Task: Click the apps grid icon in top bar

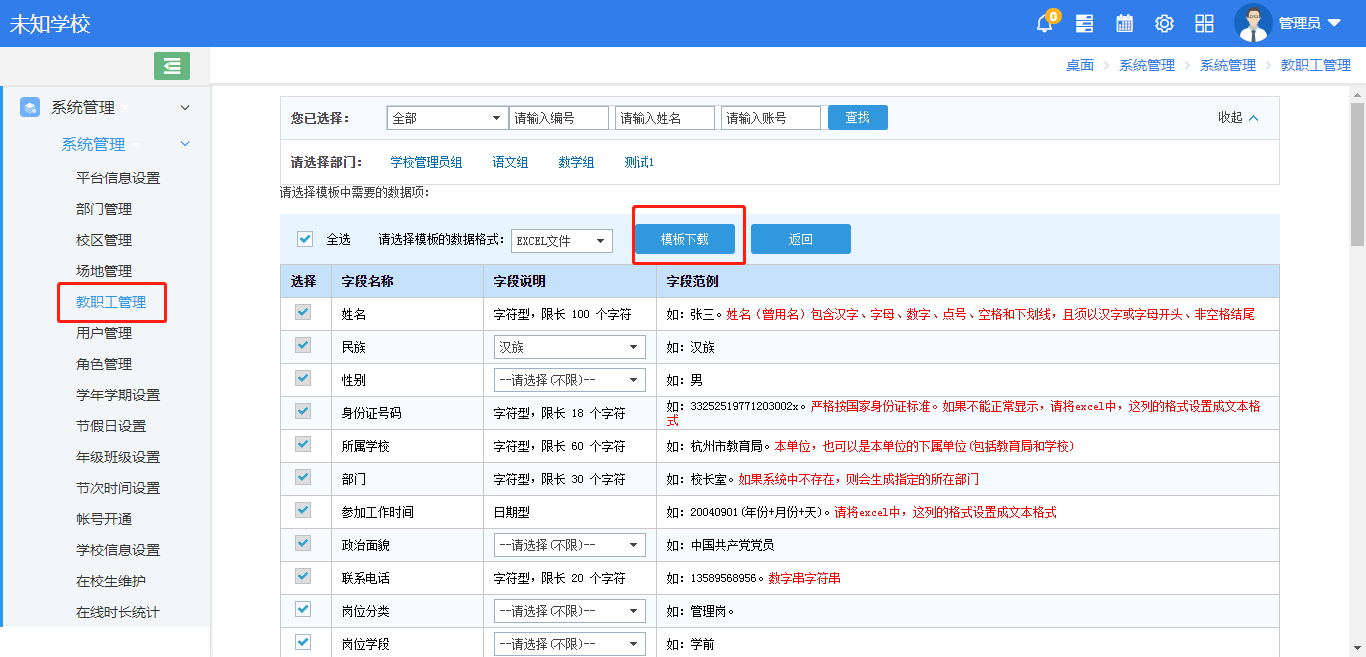Action: [x=1204, y=22]
